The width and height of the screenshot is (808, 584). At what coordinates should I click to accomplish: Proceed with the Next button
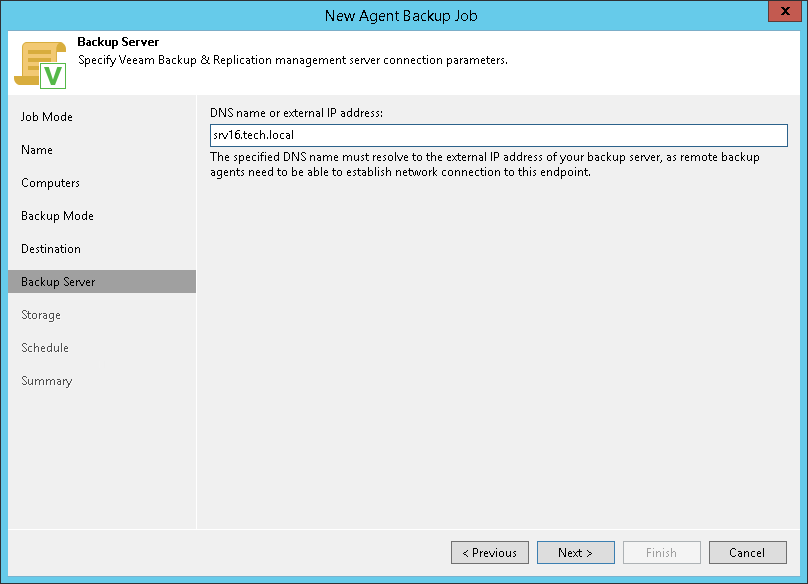coord(575,552)
